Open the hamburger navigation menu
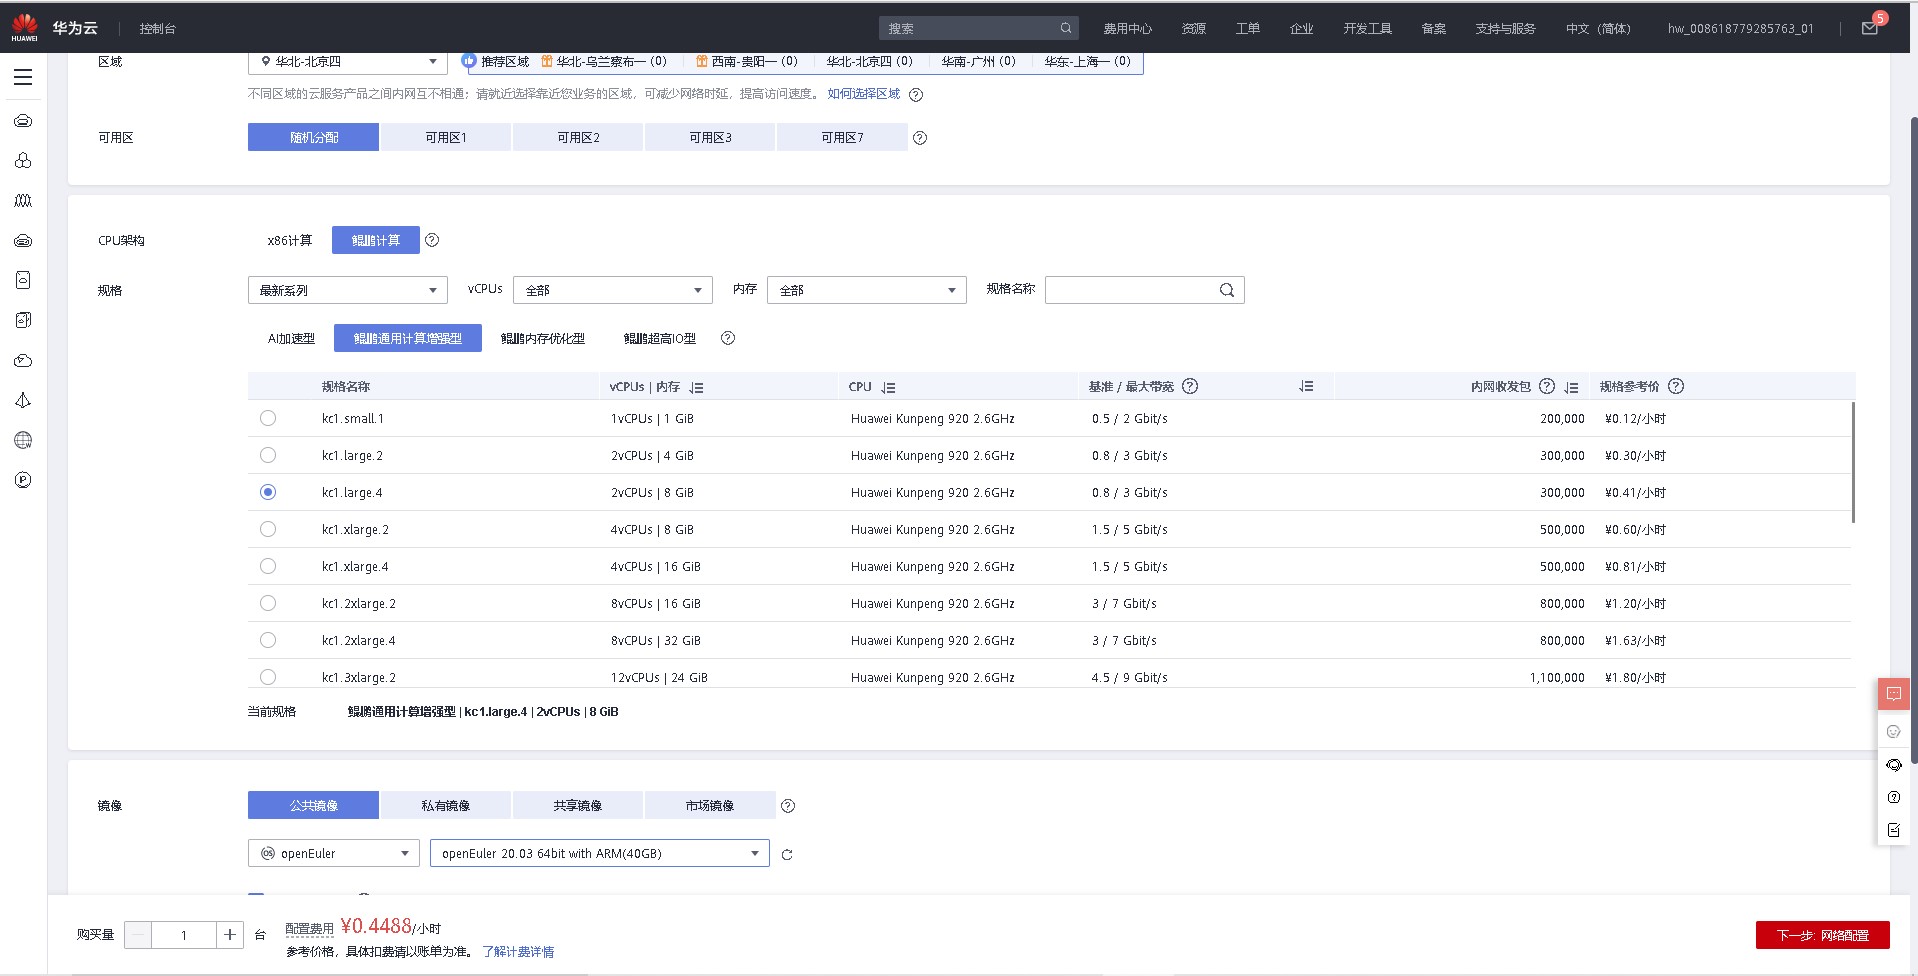 pyautogui.click(x=23, y=77)
